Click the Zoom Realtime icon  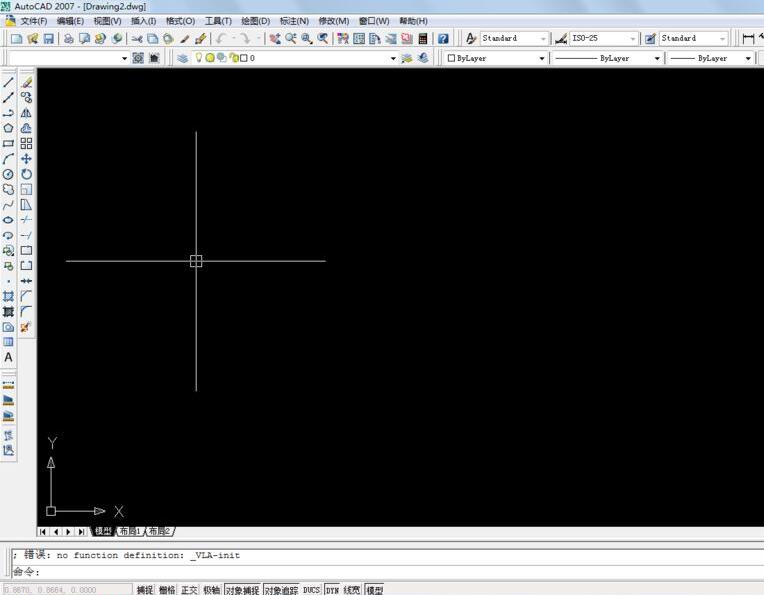[291, 38]
